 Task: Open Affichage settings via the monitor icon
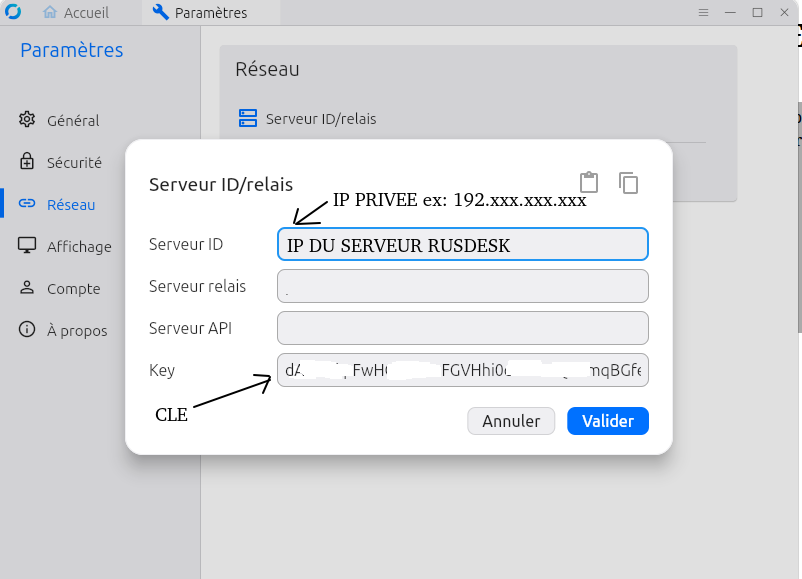(x=28, y=246)
